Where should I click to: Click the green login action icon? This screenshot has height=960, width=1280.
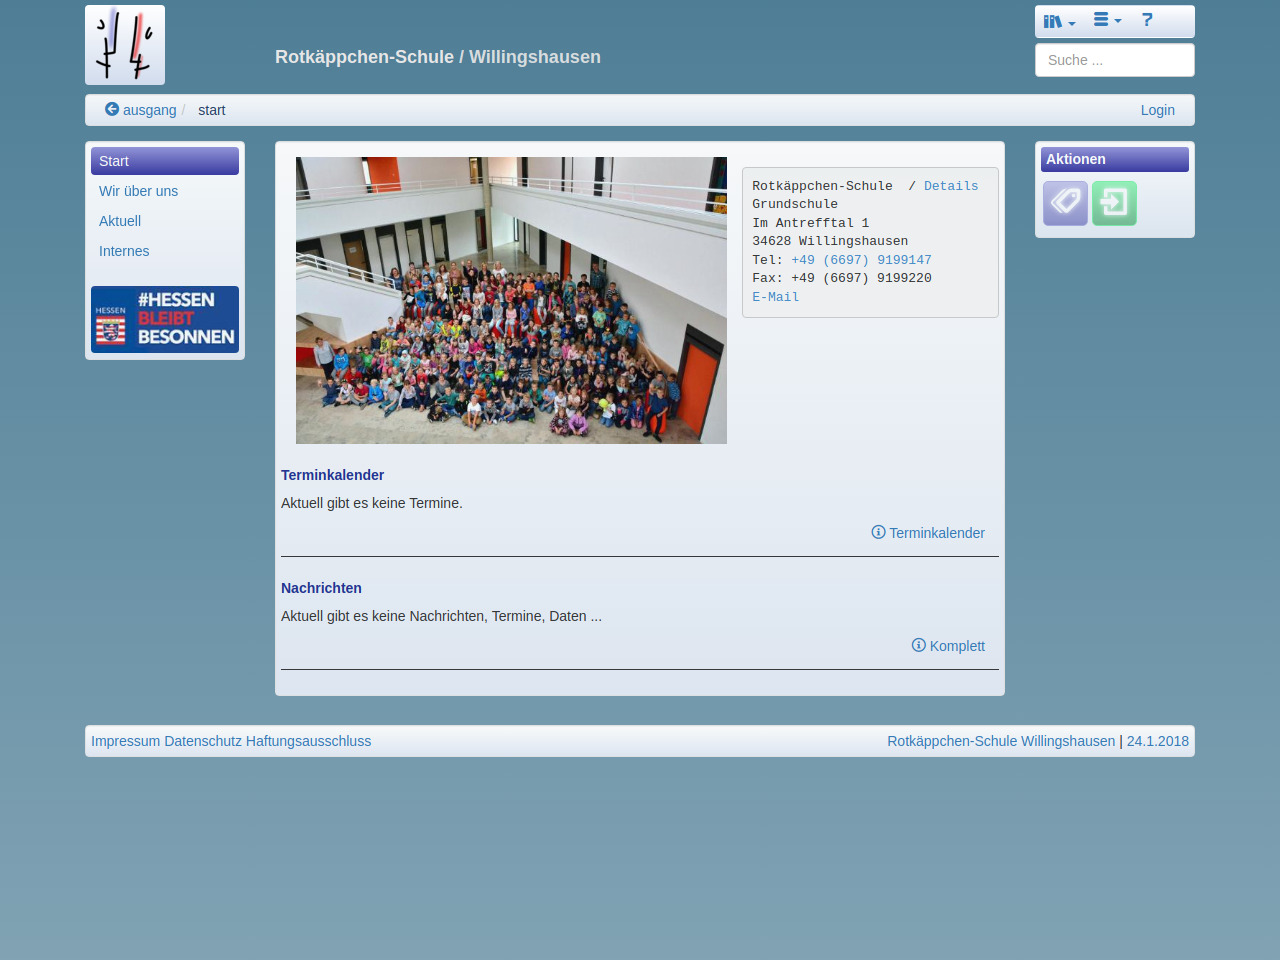pos(1114,203)
